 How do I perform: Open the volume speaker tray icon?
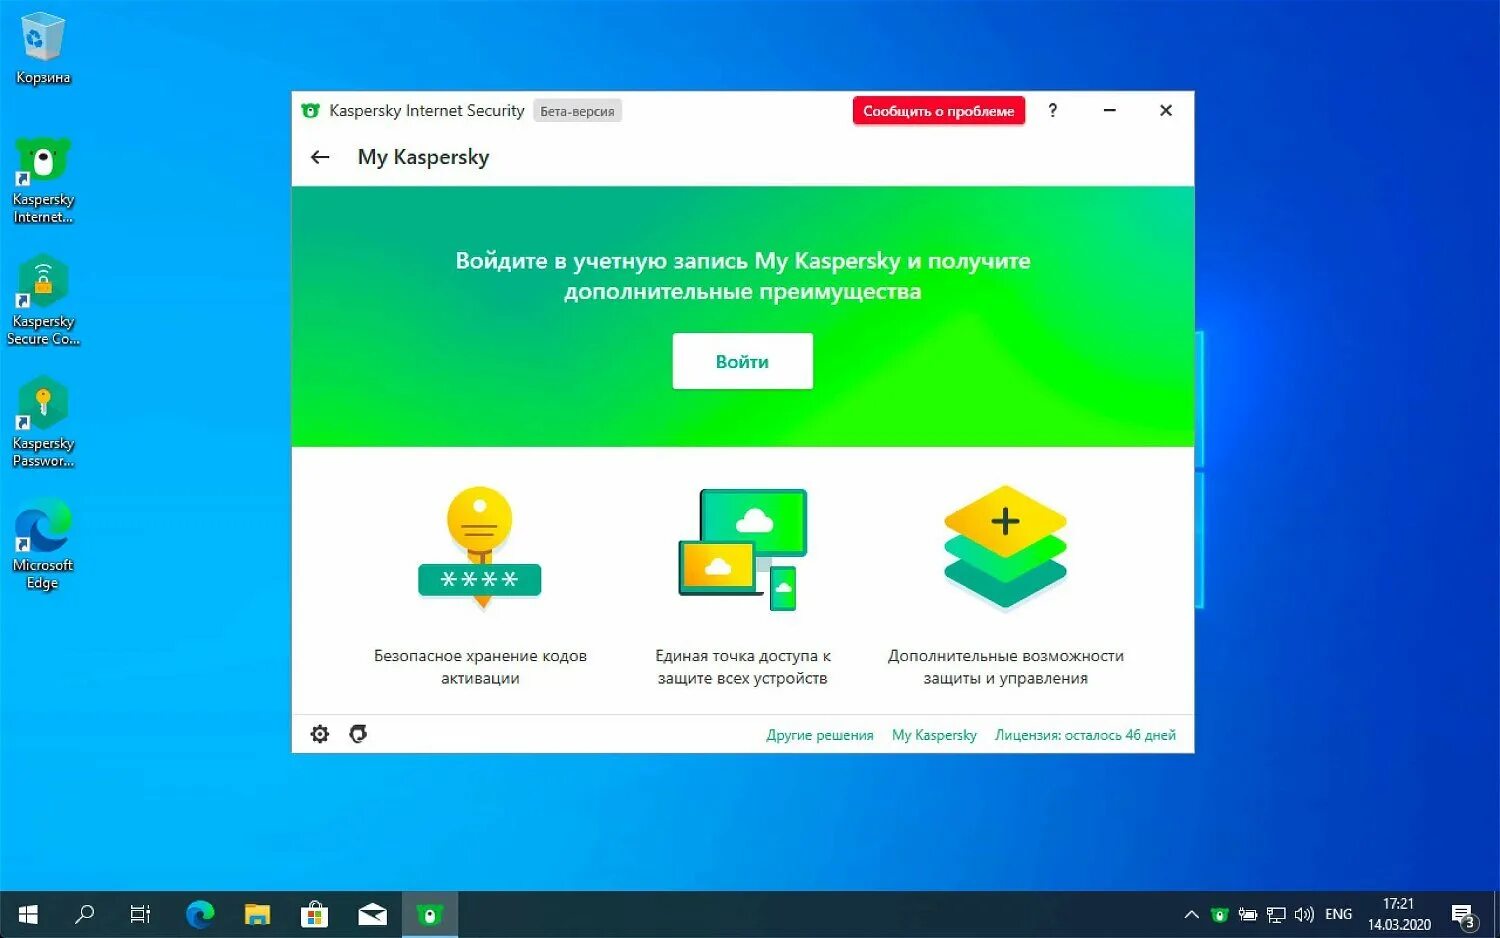coord(1304,915)
